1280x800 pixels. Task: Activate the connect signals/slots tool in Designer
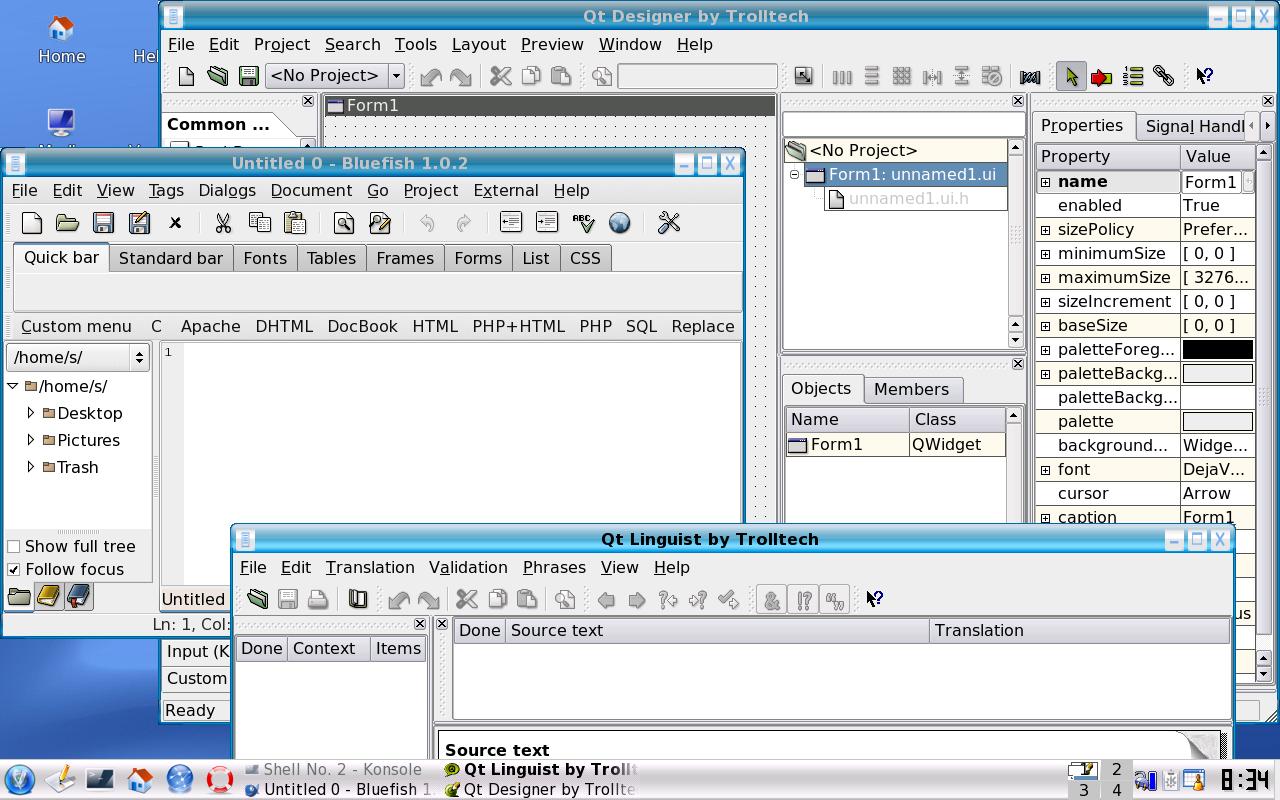tap(1101, 76)
